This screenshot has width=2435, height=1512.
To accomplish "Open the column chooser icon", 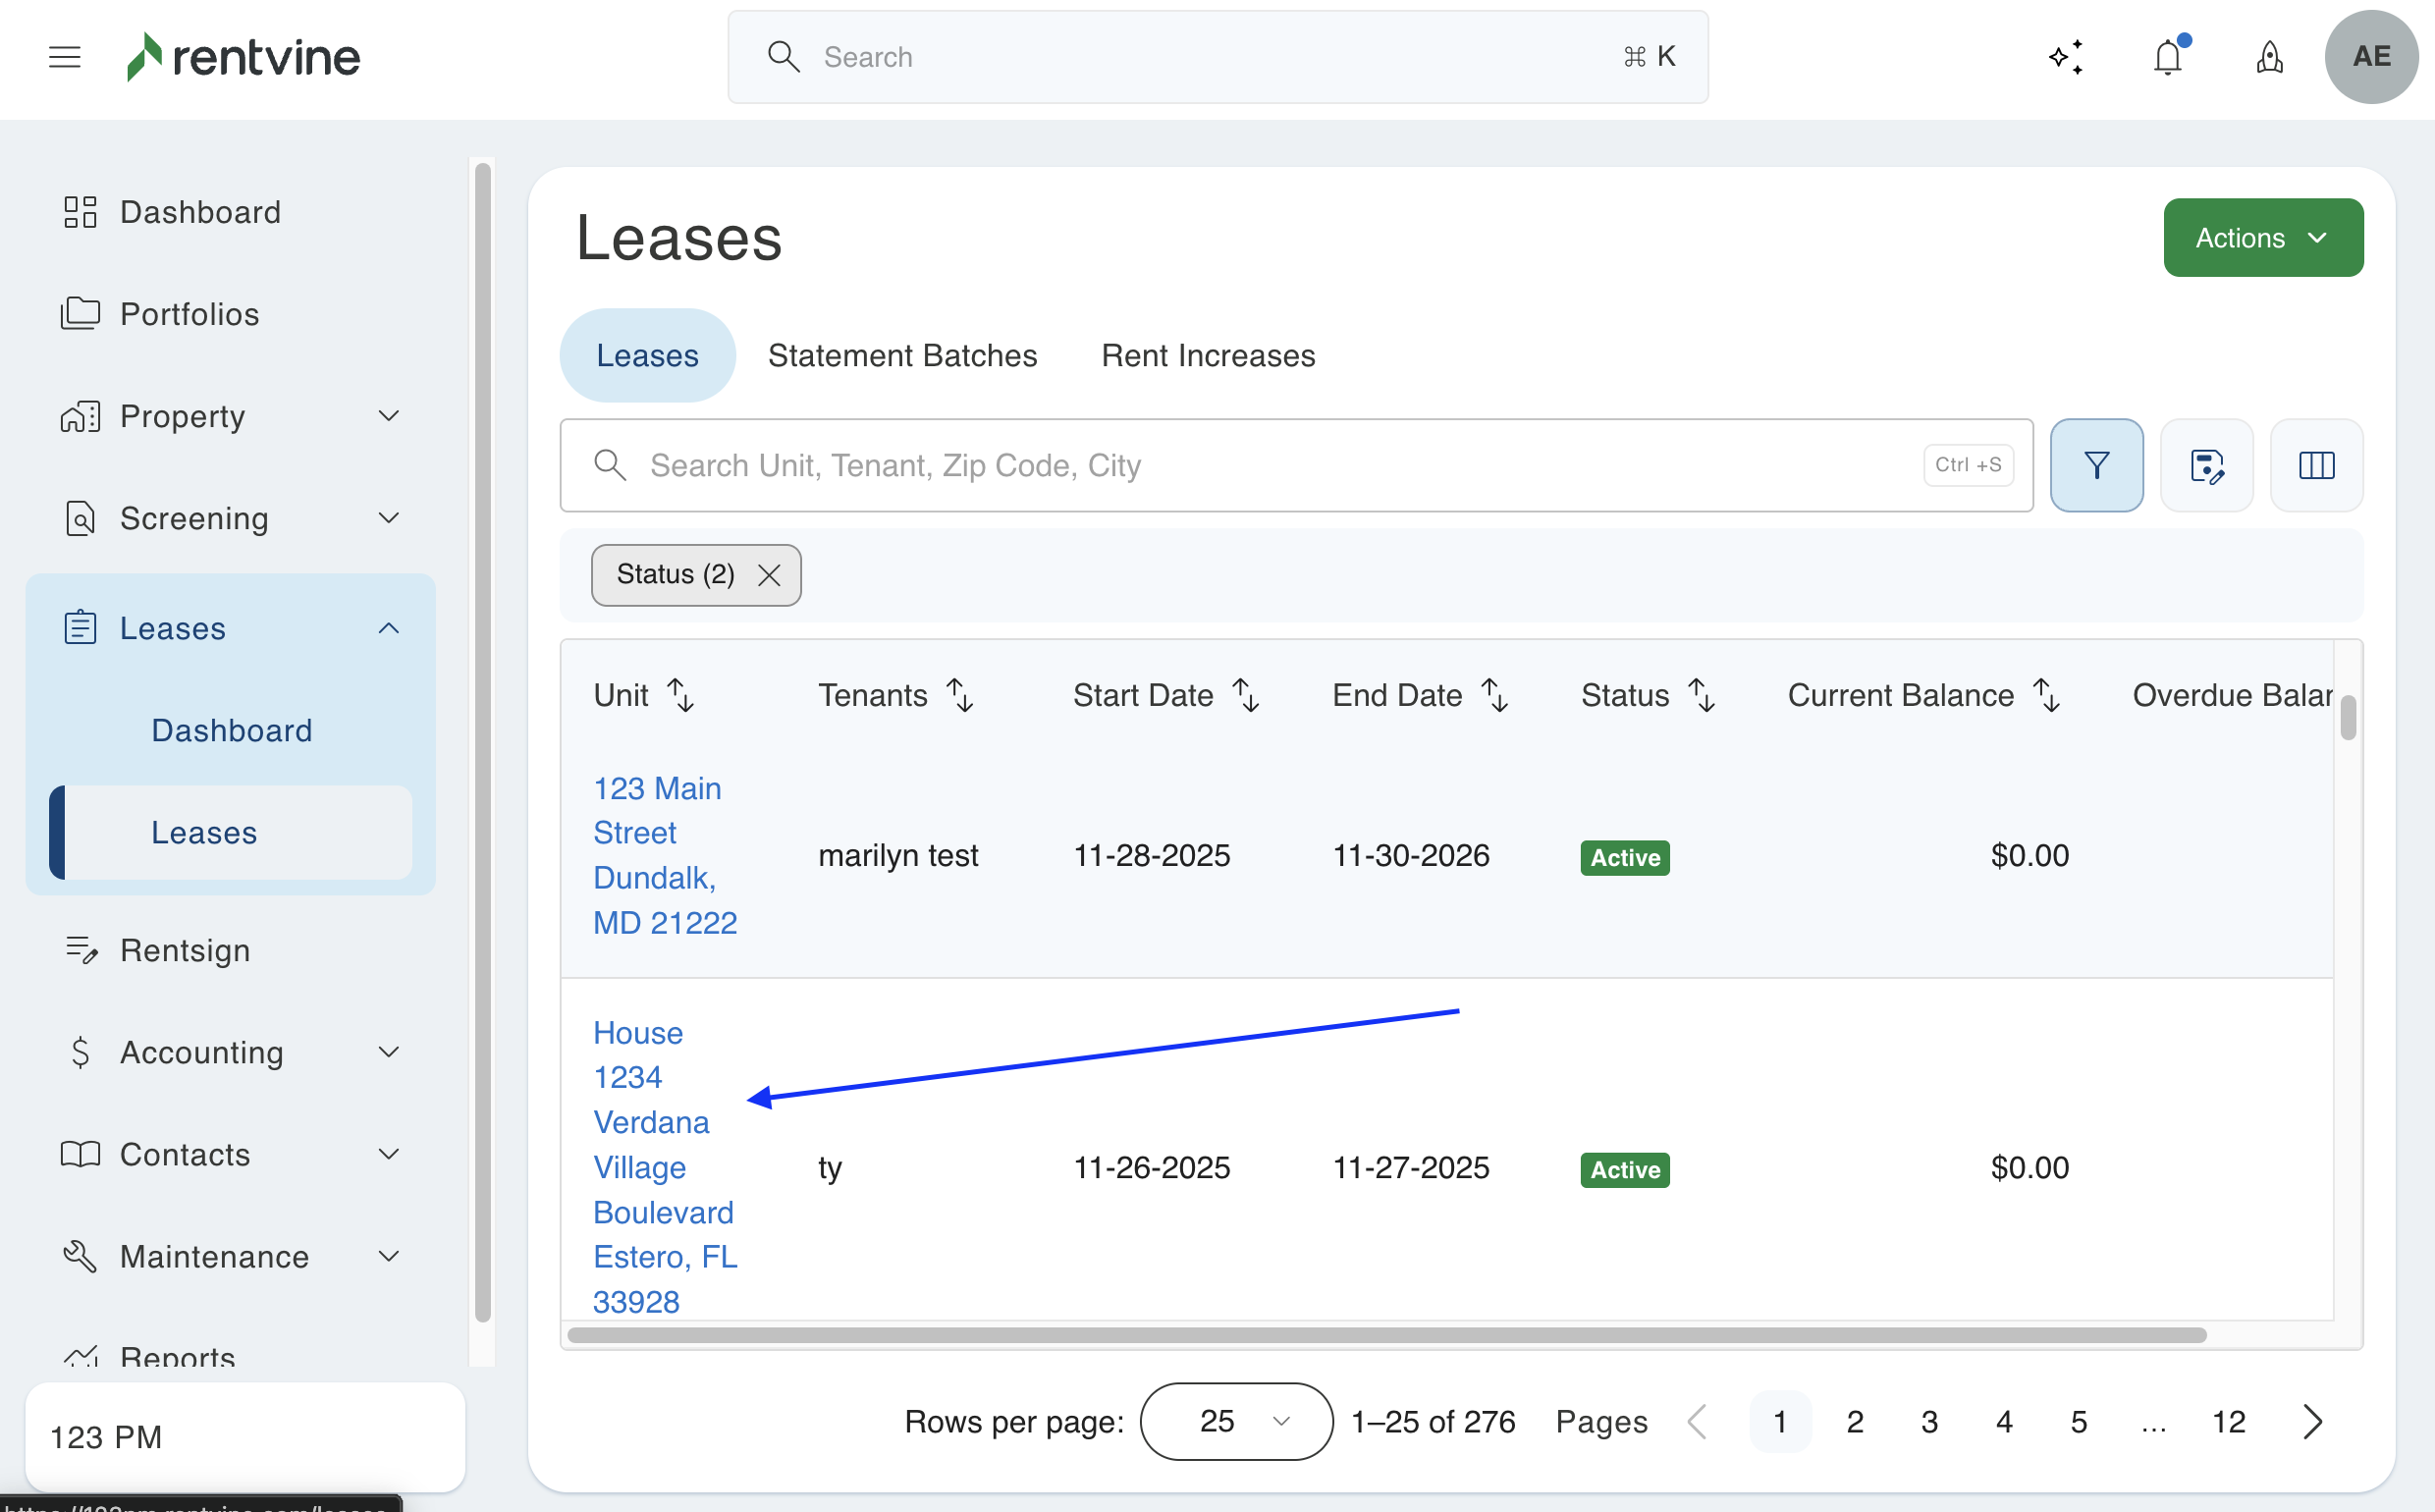I will 2316,465.
